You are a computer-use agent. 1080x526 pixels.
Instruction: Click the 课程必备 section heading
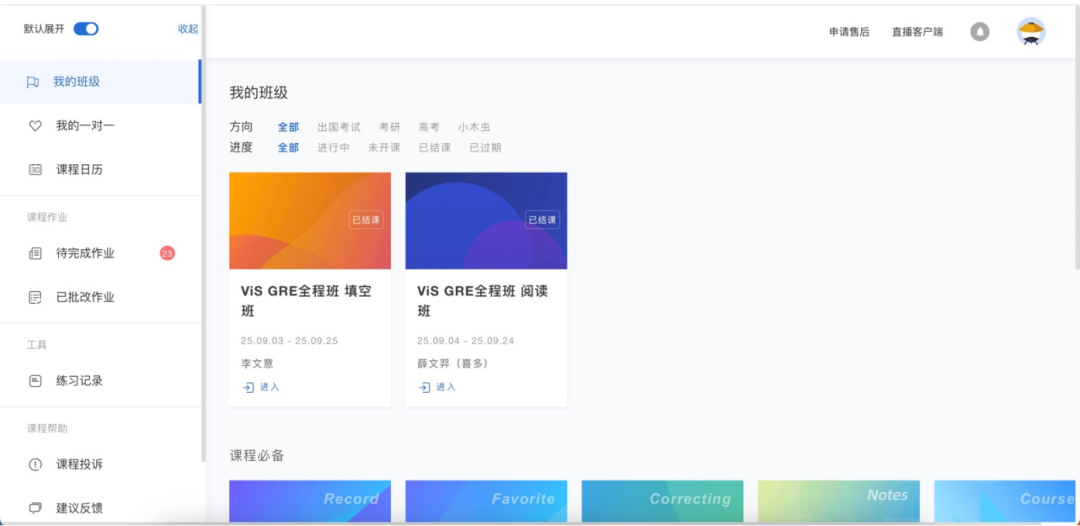click(x=257, y=456)
